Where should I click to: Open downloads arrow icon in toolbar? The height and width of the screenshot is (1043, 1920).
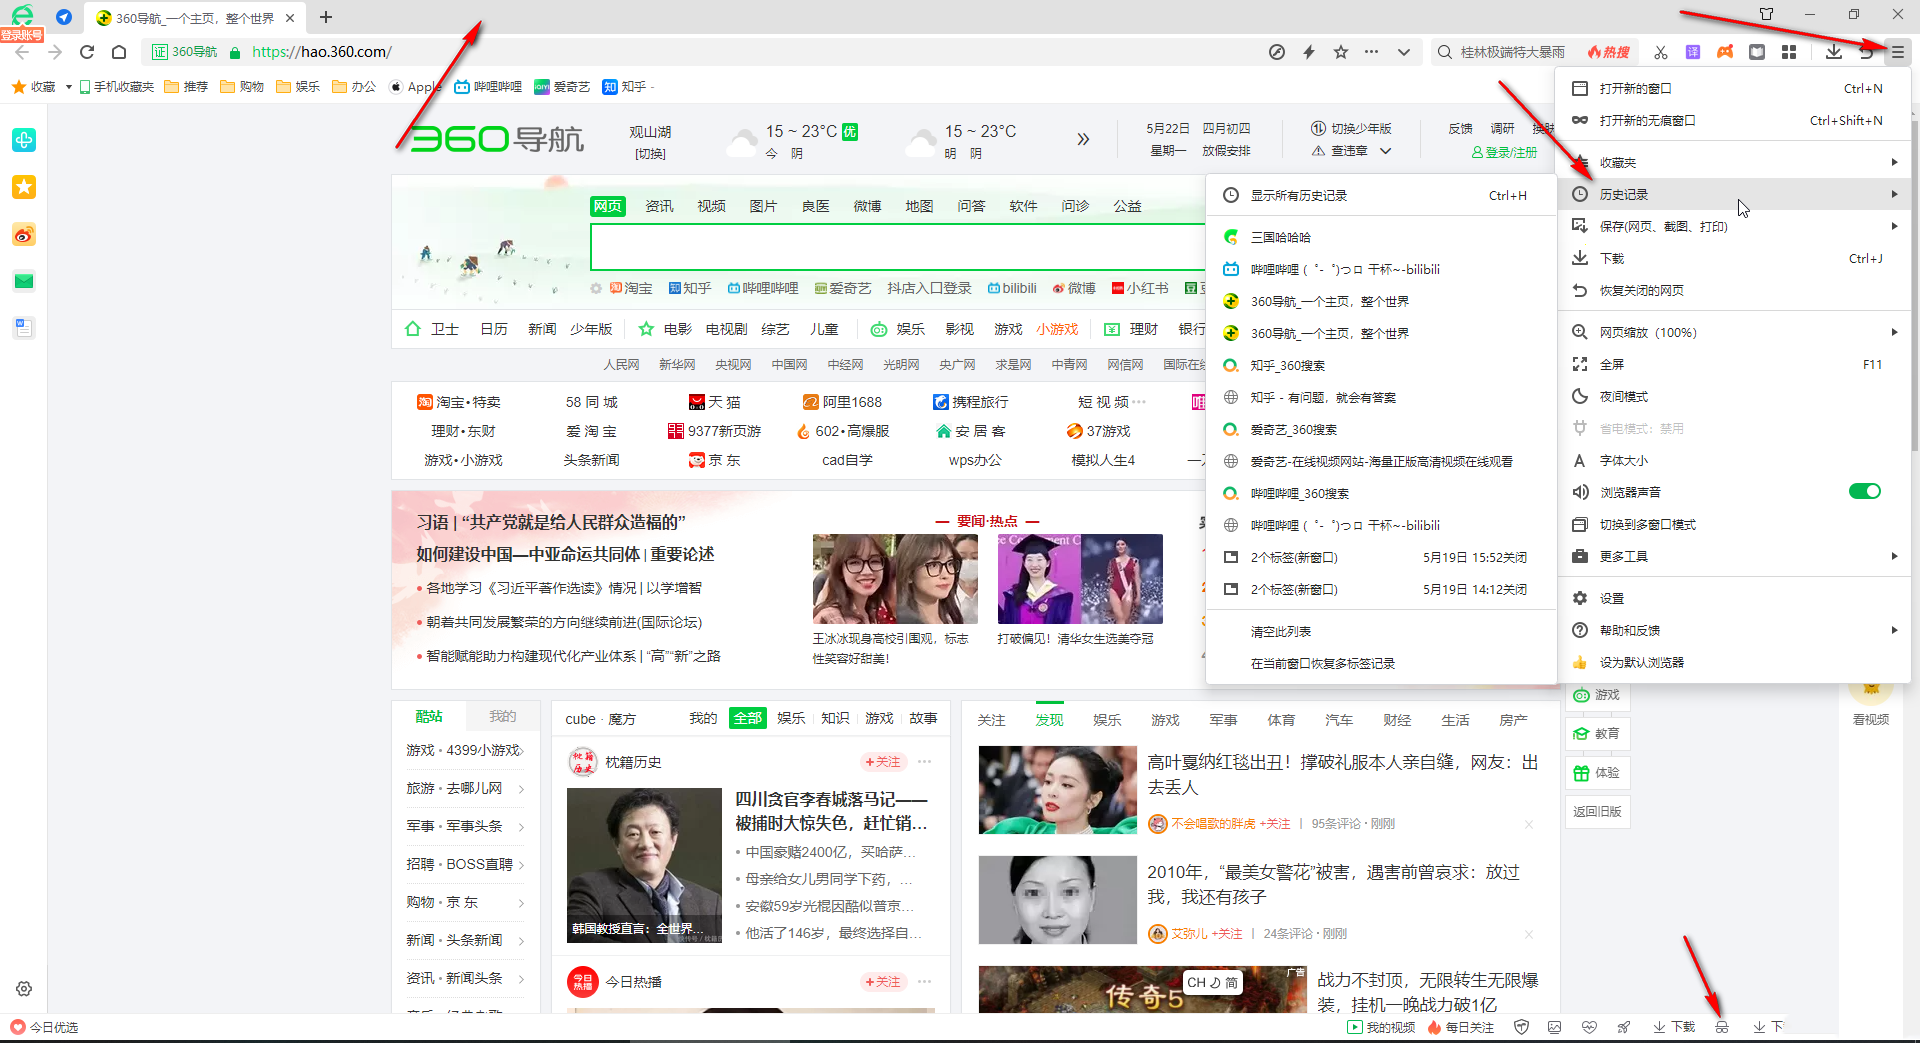(1834, 52)
